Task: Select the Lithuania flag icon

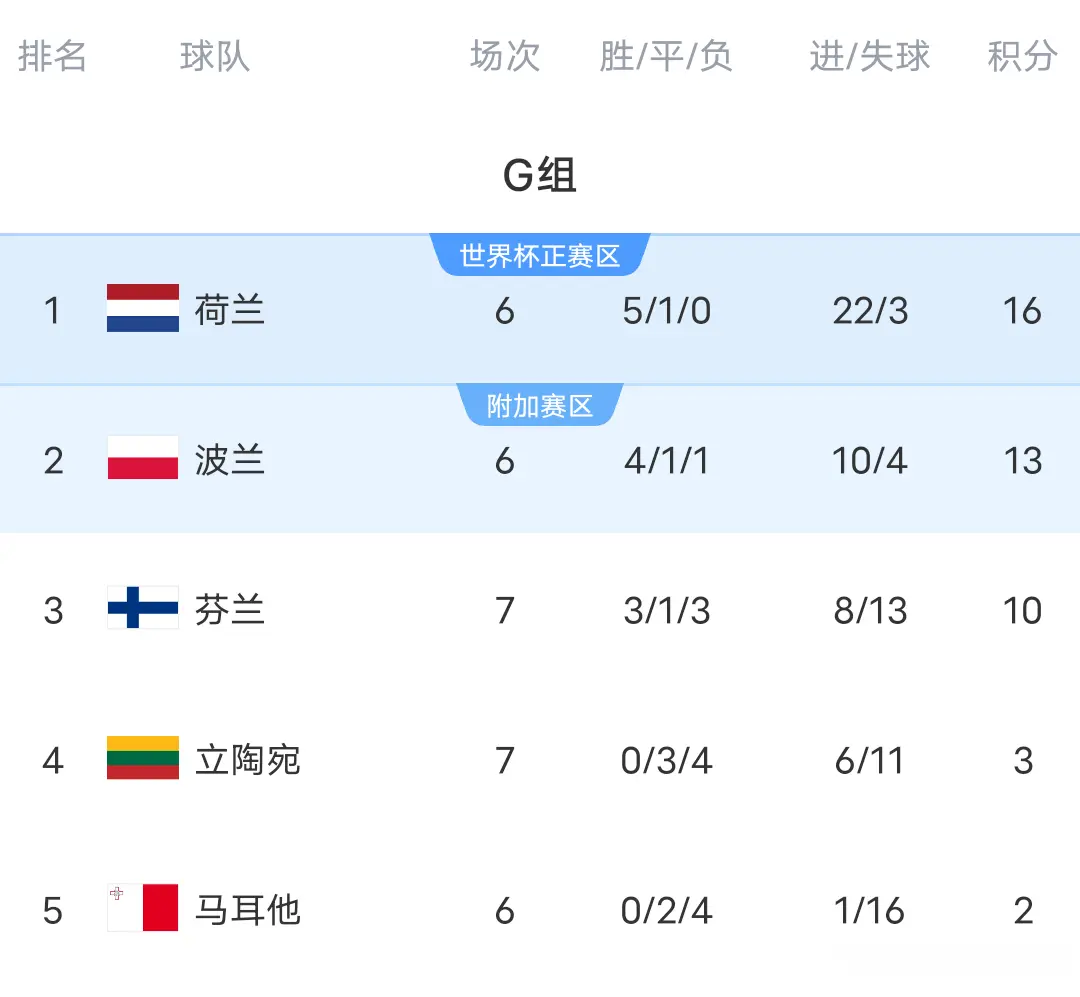Action: coord(140,760)
